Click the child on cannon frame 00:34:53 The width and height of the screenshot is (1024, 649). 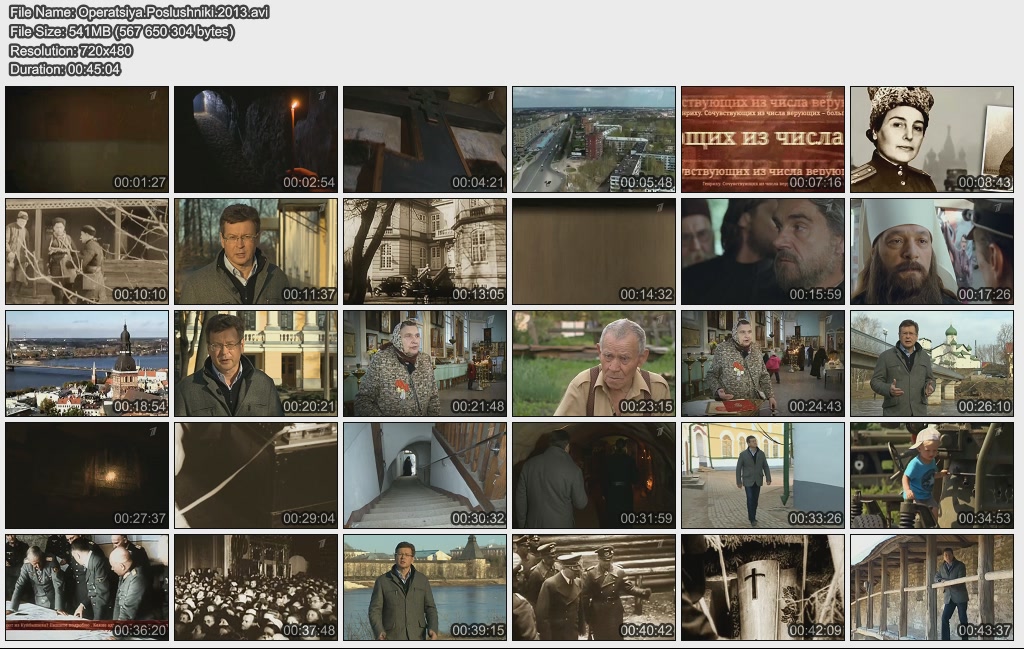point(932,475)
